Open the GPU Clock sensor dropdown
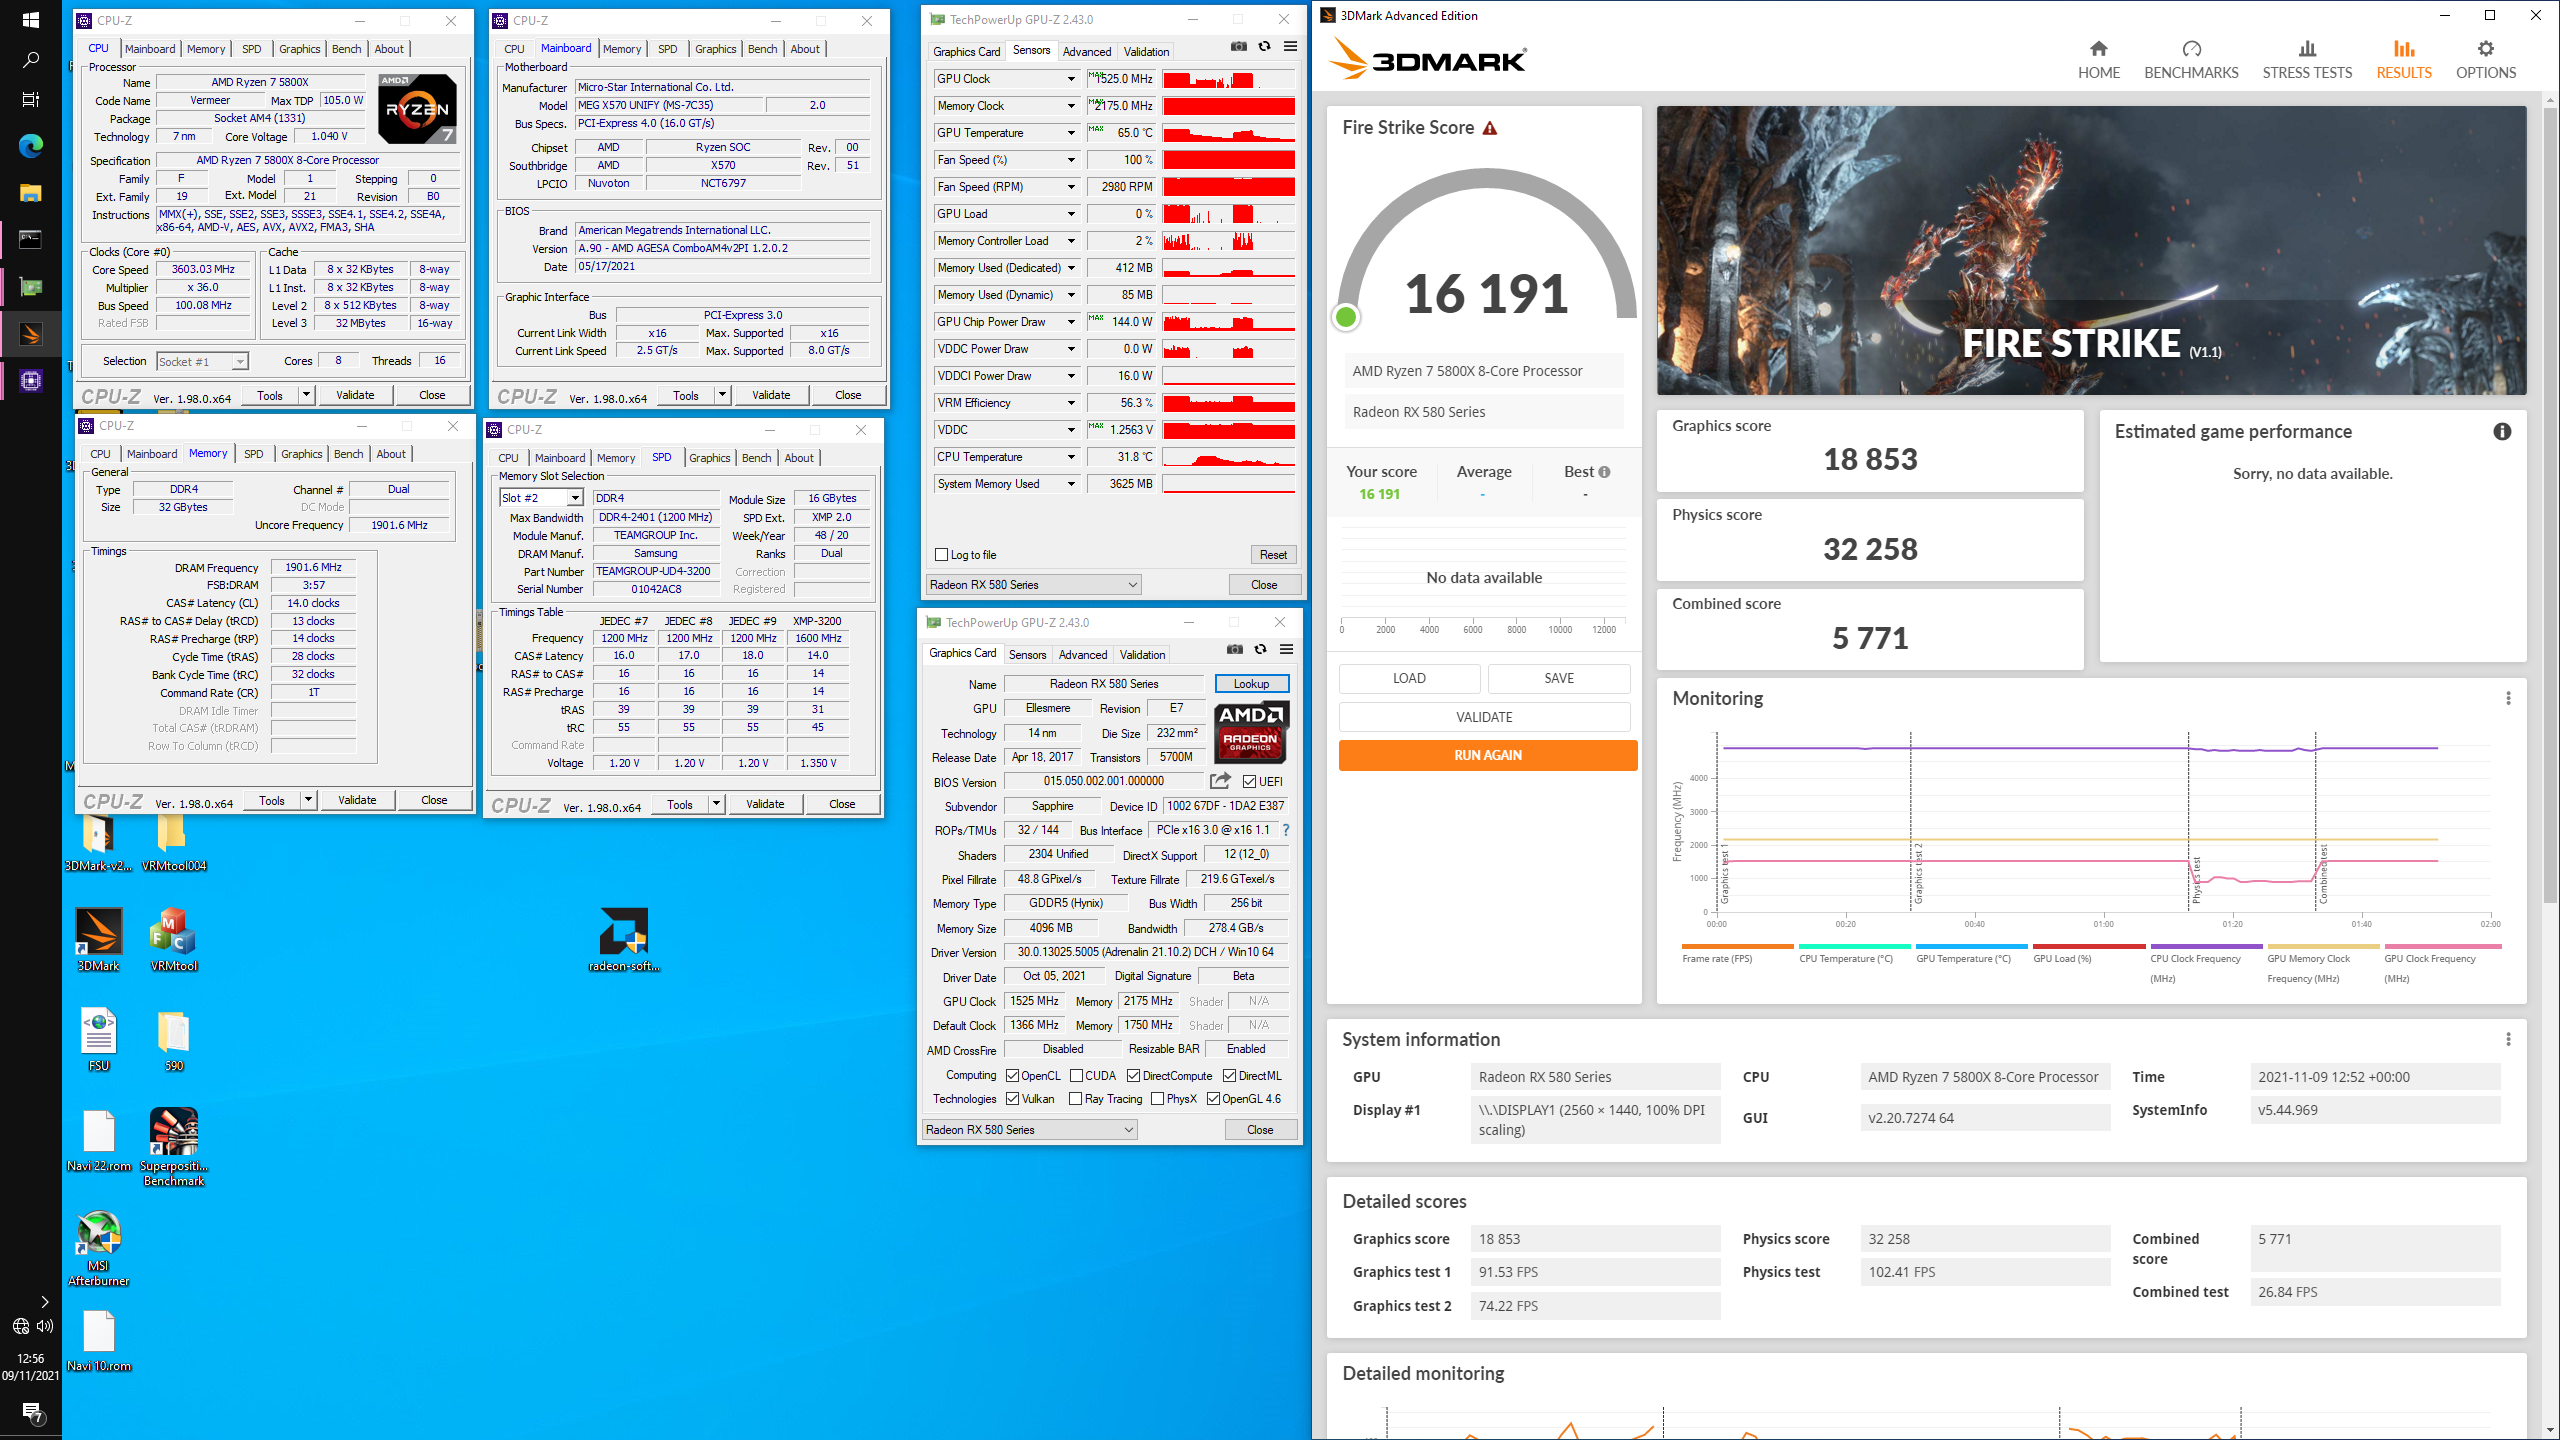The width and height of the screenshot is (2560, 1440). [1070, 79]
